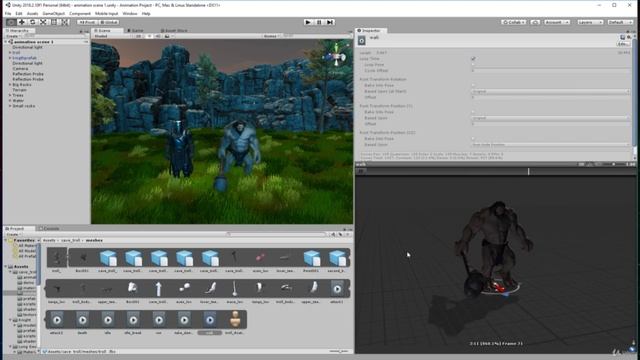The width and height of the screenshot is (640, 360).
Task: Click the preview timeline playhead marker
Action: click(528, 171)
